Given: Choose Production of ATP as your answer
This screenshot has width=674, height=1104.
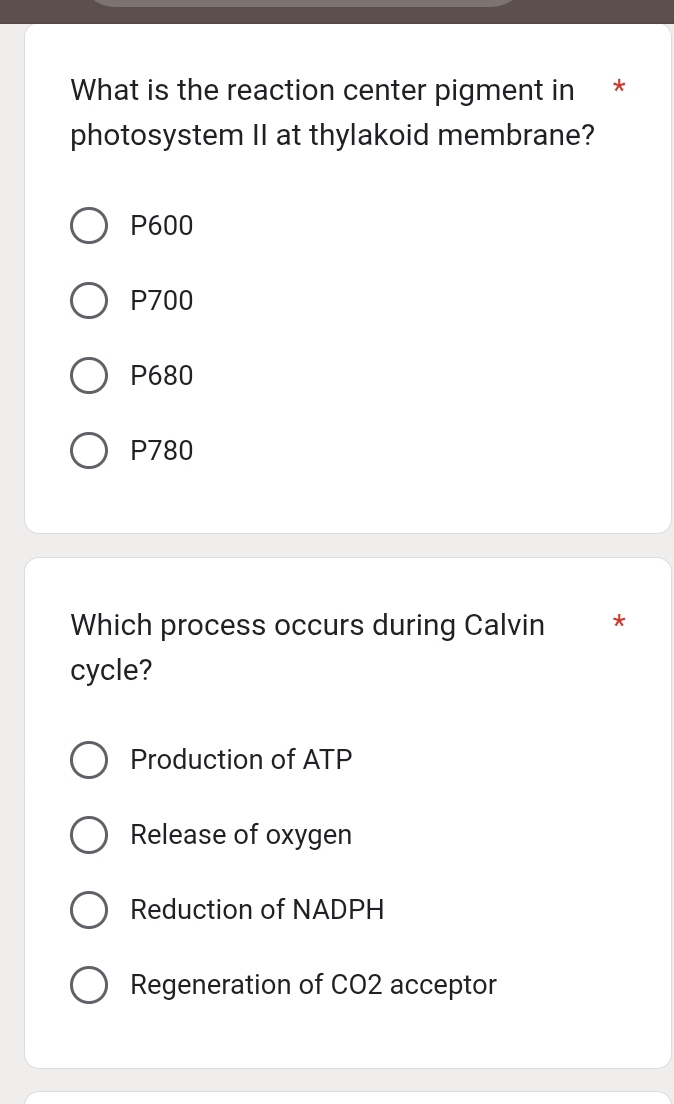Looking at the screenshot, I should pos(89,760).
